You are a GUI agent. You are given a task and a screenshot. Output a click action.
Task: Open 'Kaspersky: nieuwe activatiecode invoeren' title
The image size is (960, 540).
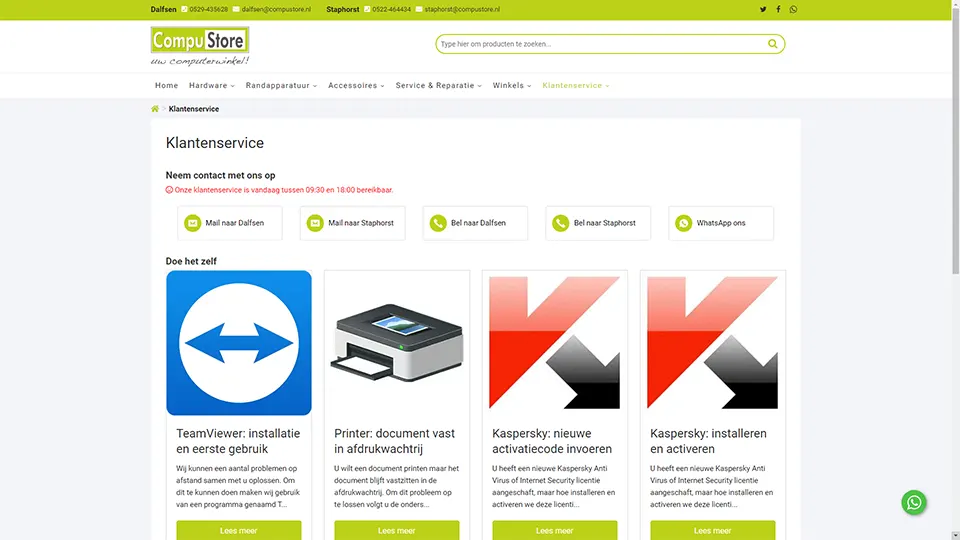click(x=552, y=441)
